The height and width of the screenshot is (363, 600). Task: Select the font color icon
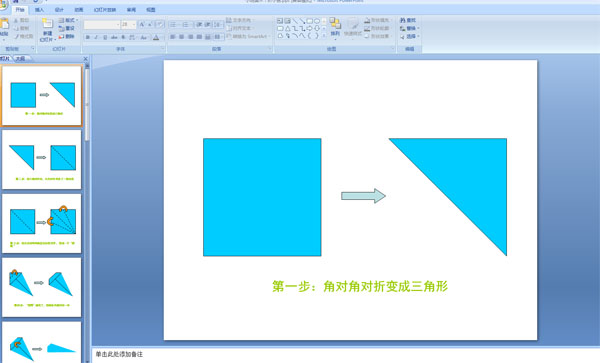tap(156, 37)
